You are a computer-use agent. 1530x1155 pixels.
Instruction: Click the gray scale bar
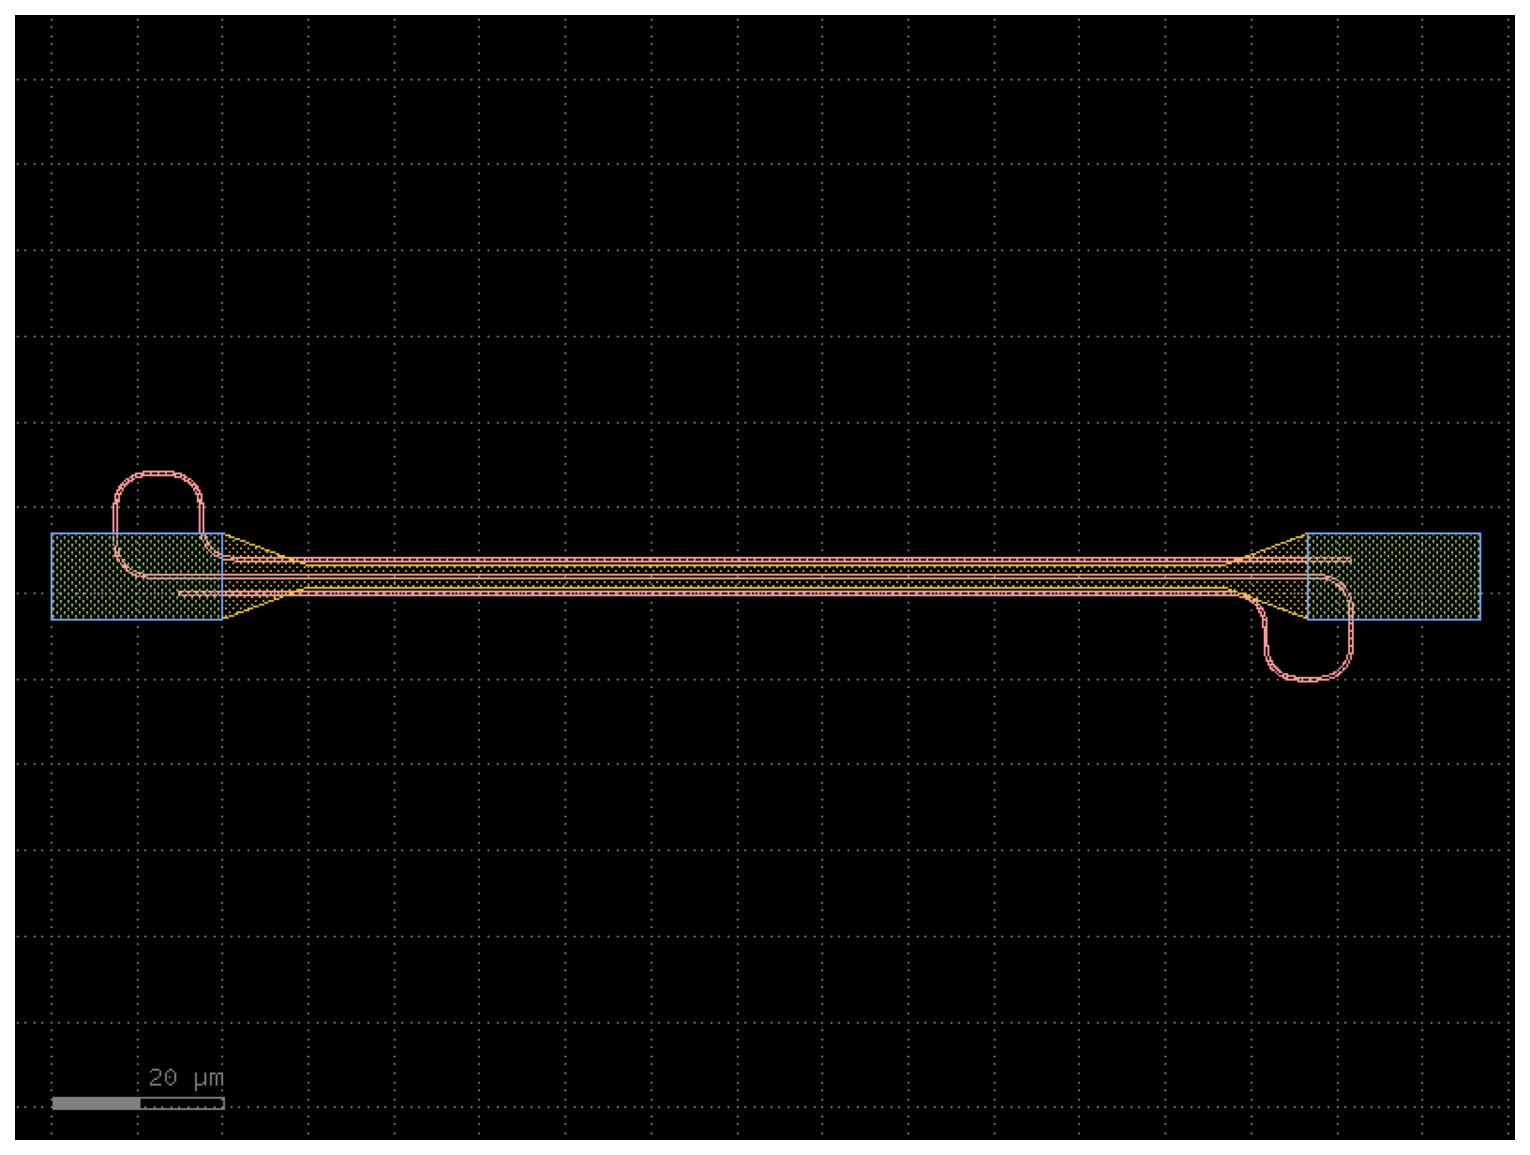[138, 1103]
